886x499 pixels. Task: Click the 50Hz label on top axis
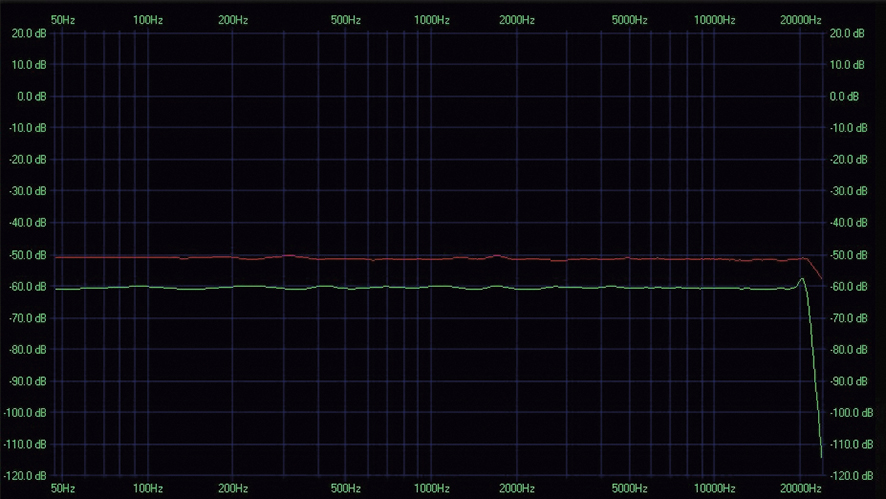(63, 20)
